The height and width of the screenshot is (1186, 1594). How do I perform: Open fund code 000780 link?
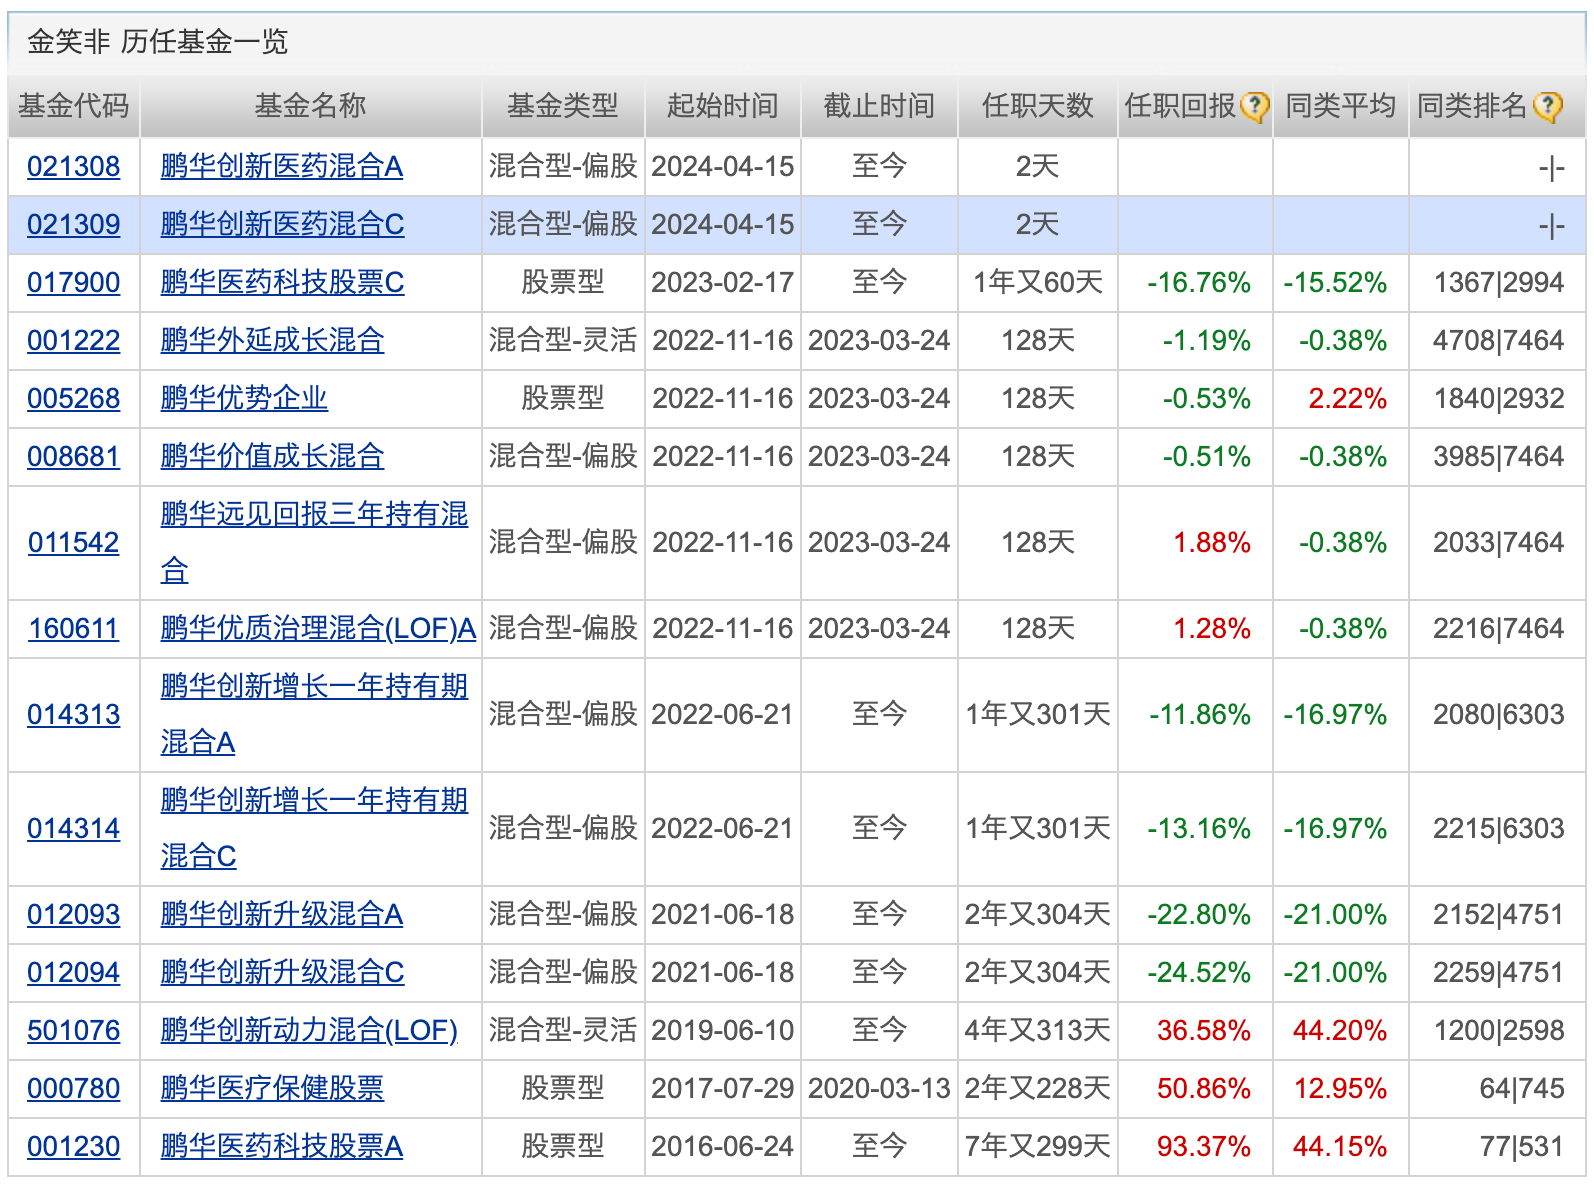74,1088
